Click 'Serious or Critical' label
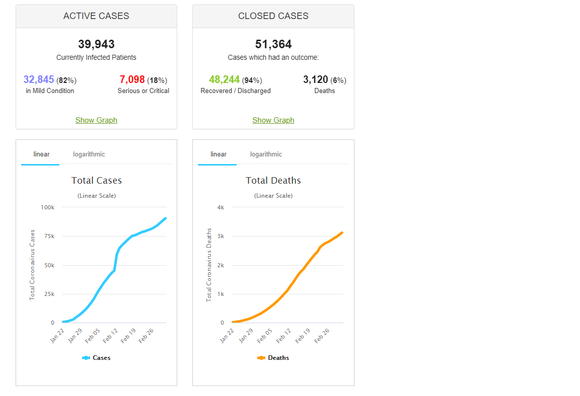 (144, 91)
